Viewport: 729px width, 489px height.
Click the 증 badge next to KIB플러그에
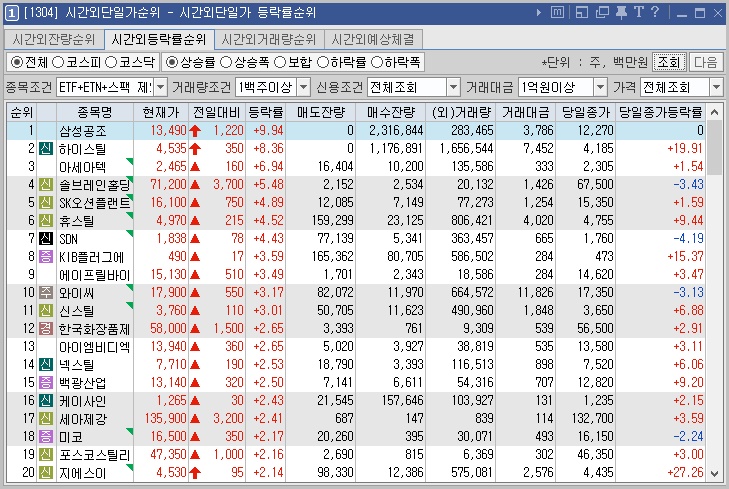pyautogui.click(x=46, y=257)
